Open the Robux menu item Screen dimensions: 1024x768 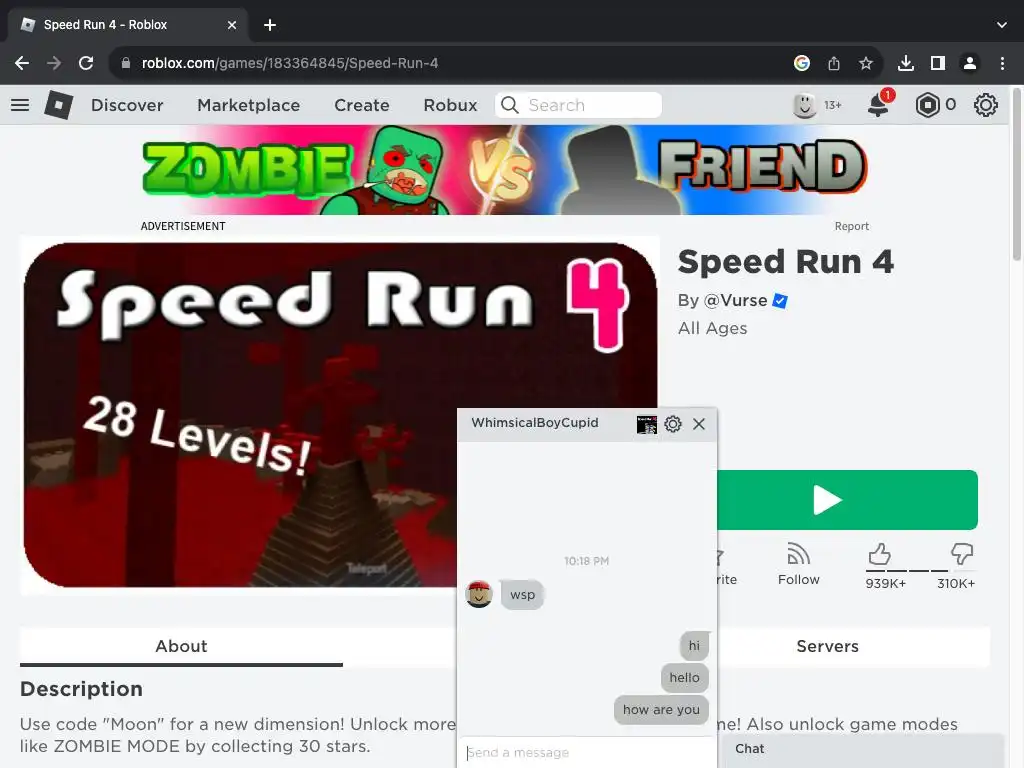(x=450, y=105)
